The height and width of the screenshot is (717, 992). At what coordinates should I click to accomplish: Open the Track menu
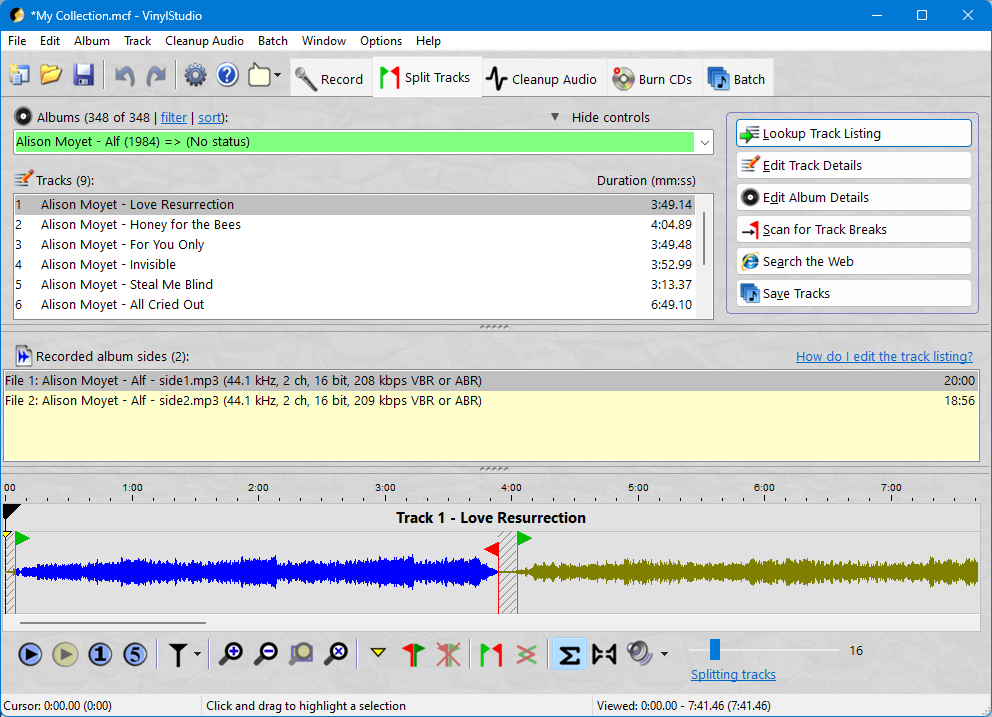click(x=137, y=41)
